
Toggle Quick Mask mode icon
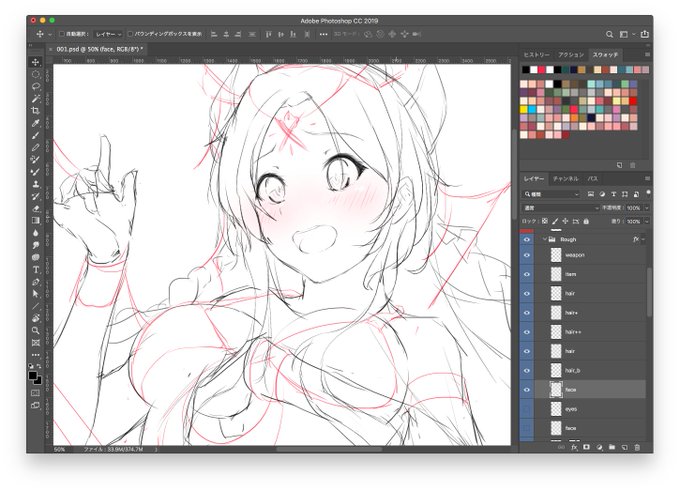pyautogui.click(x=36, y=393)
